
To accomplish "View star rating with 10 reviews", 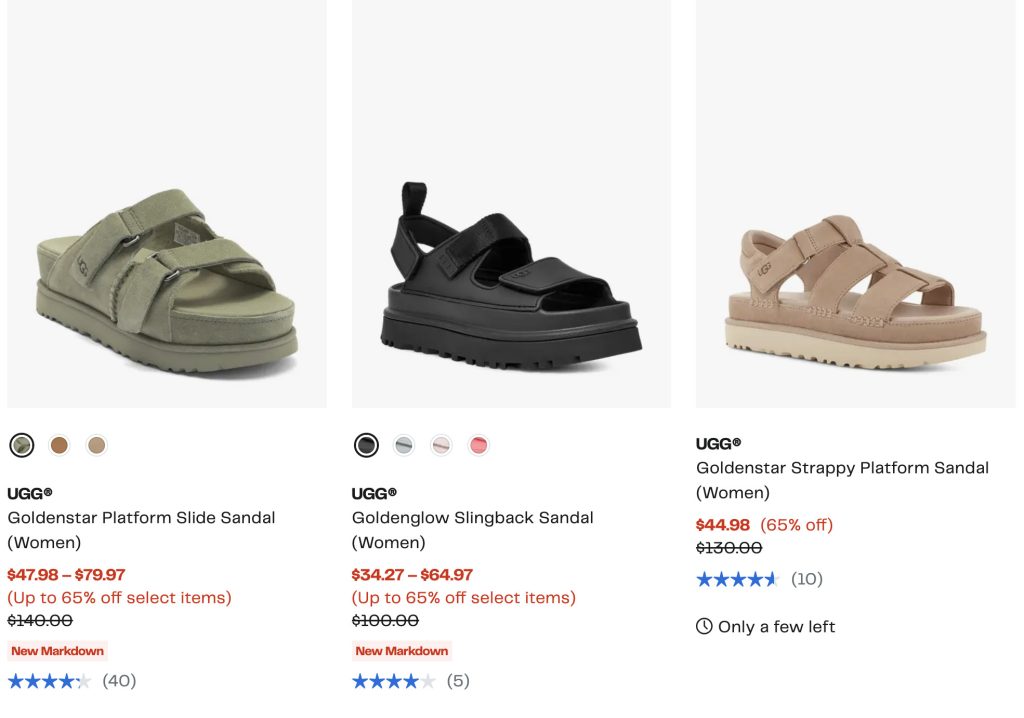I will (x=737, y=579).
